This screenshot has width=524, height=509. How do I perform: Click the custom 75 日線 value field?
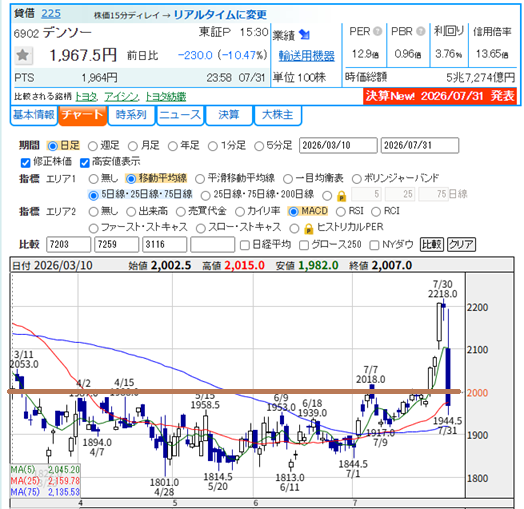(x=433, y=194)
